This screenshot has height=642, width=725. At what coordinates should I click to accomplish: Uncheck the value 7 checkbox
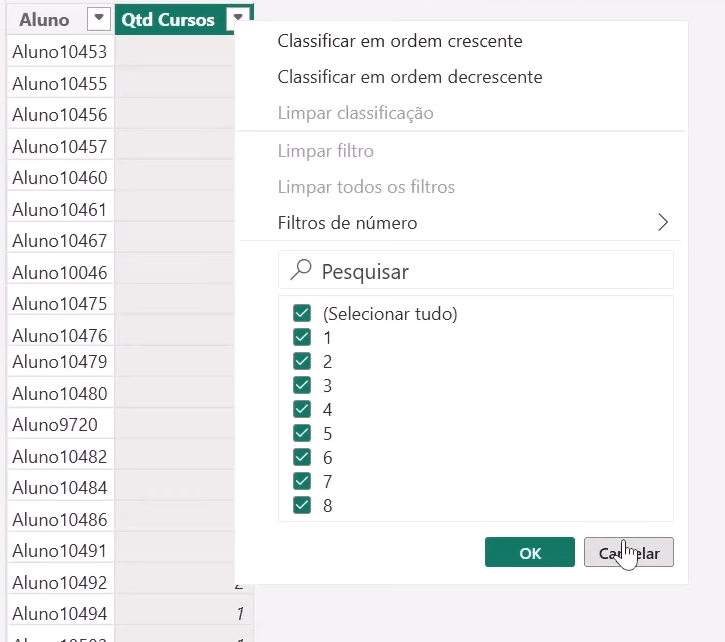click(302, 482)
